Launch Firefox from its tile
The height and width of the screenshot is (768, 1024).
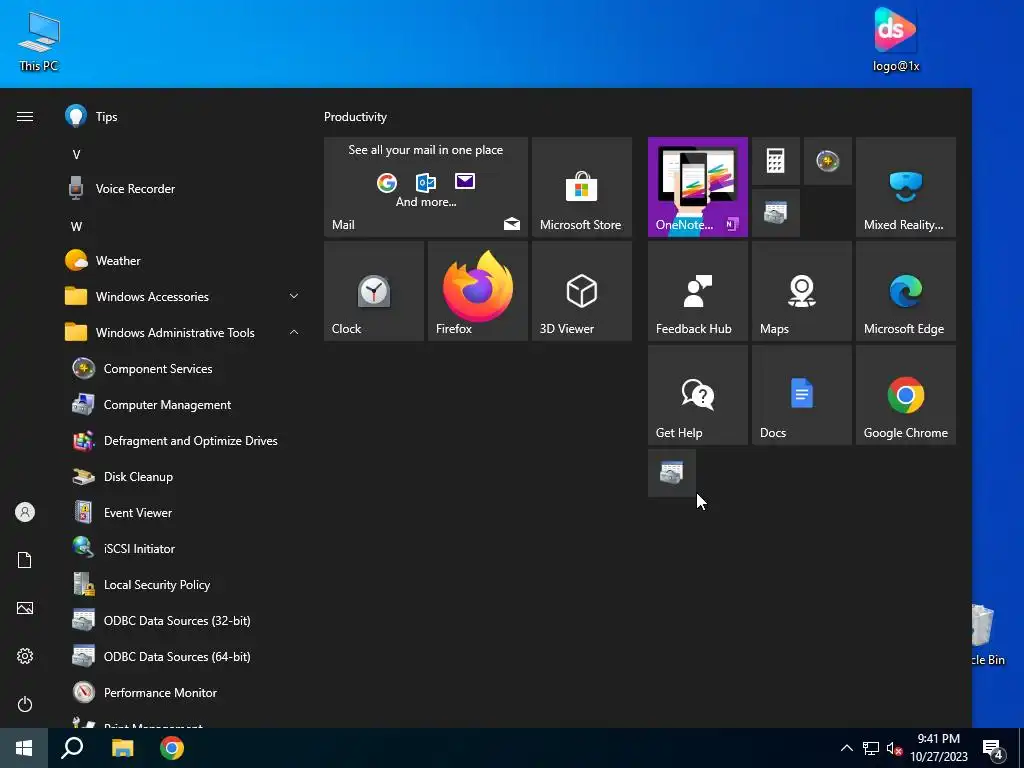[477, 291]
